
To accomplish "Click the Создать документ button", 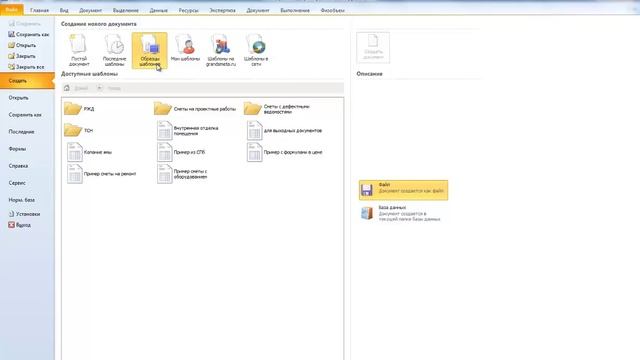I will point(373,47).
